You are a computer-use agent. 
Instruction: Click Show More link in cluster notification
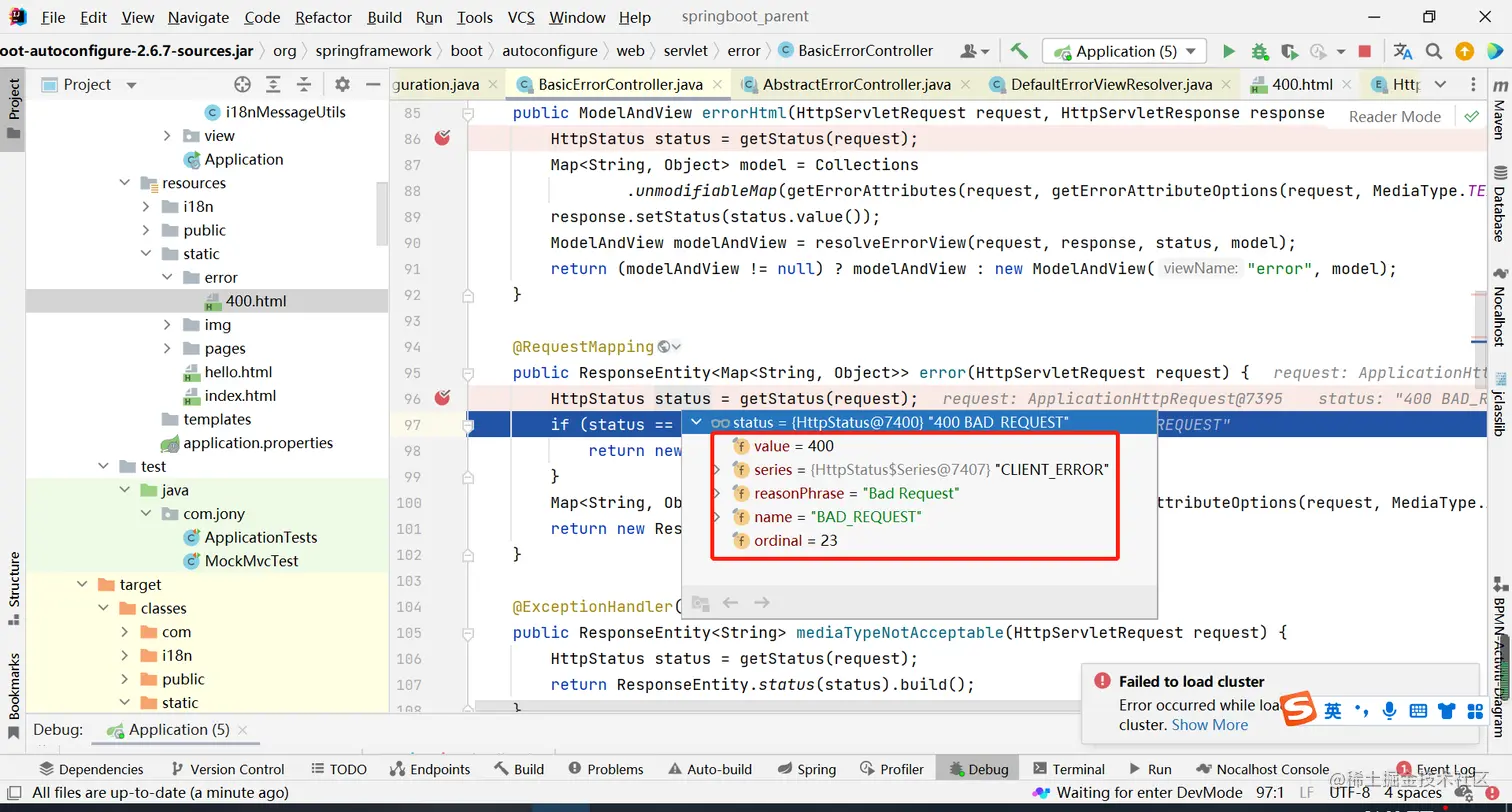pyautogui.click(x=1209, y=725)
